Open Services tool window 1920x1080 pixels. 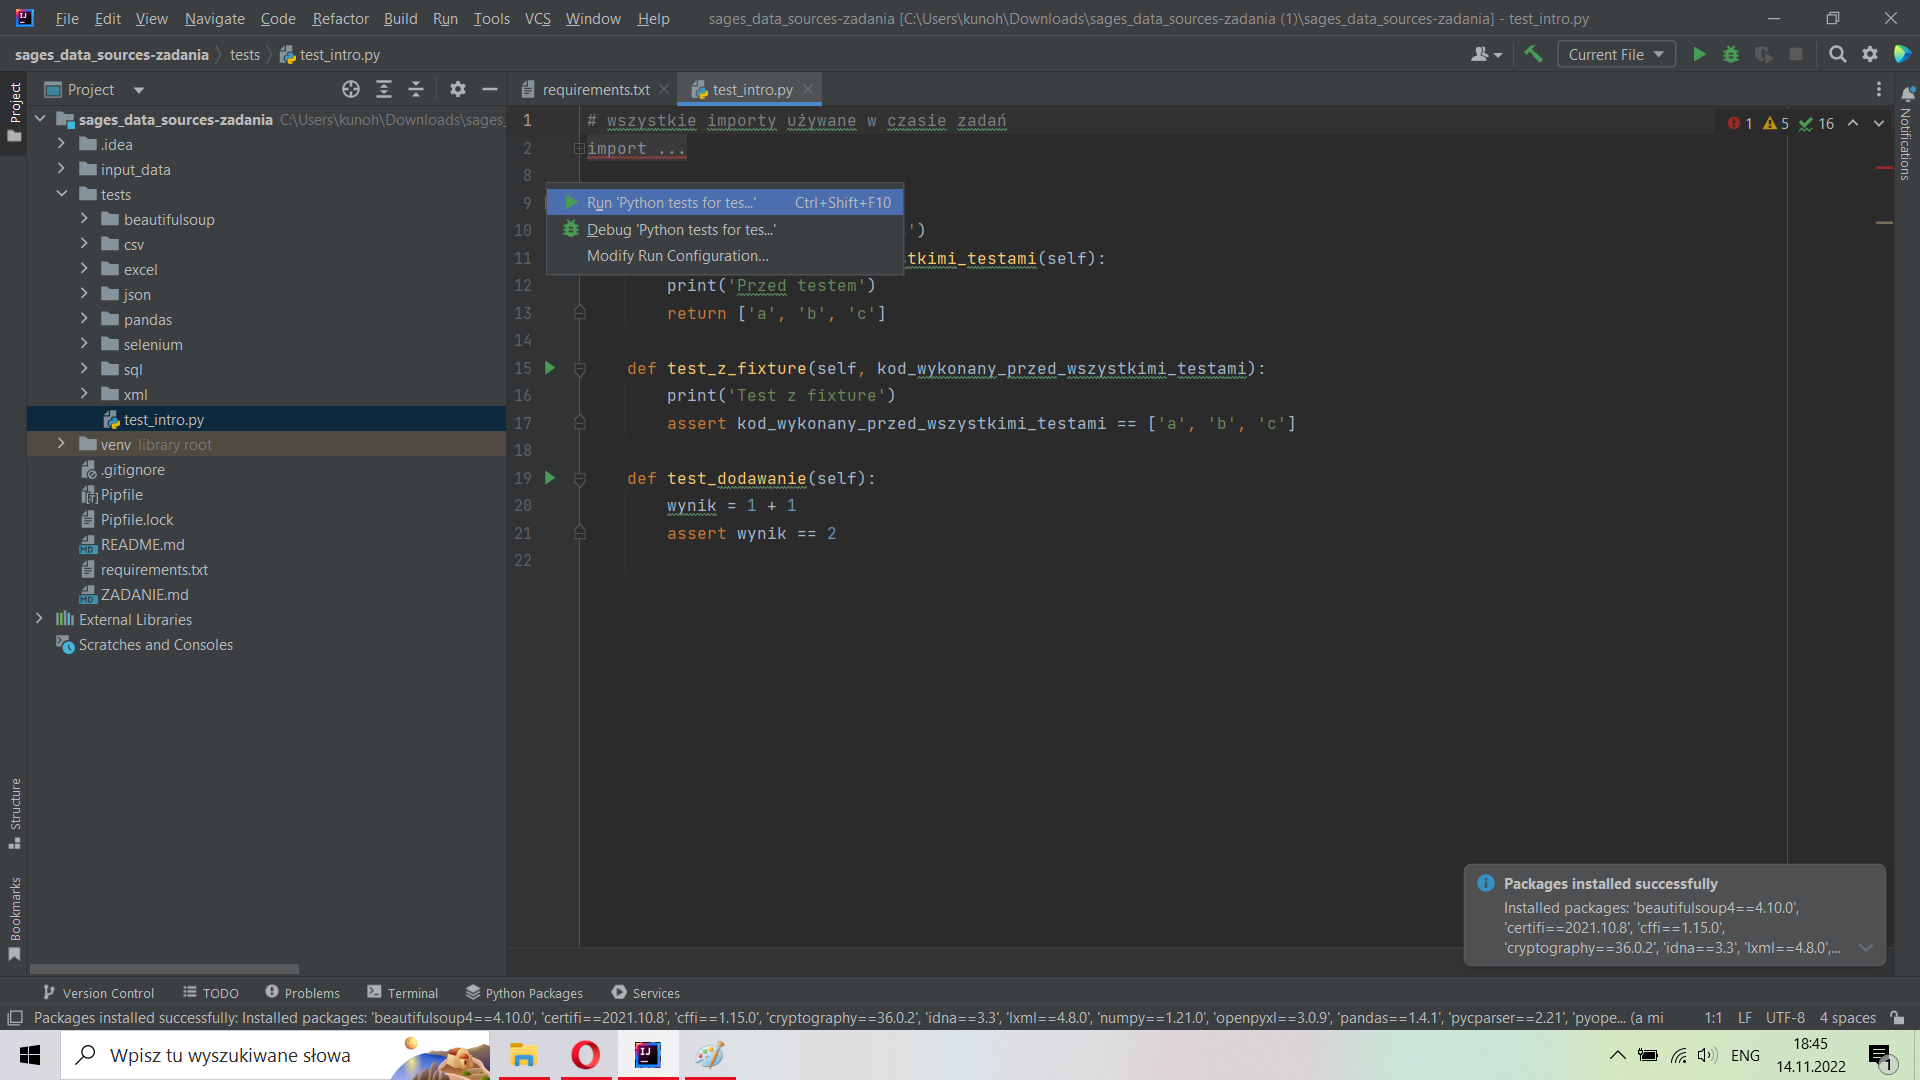[x=646, y=992]
